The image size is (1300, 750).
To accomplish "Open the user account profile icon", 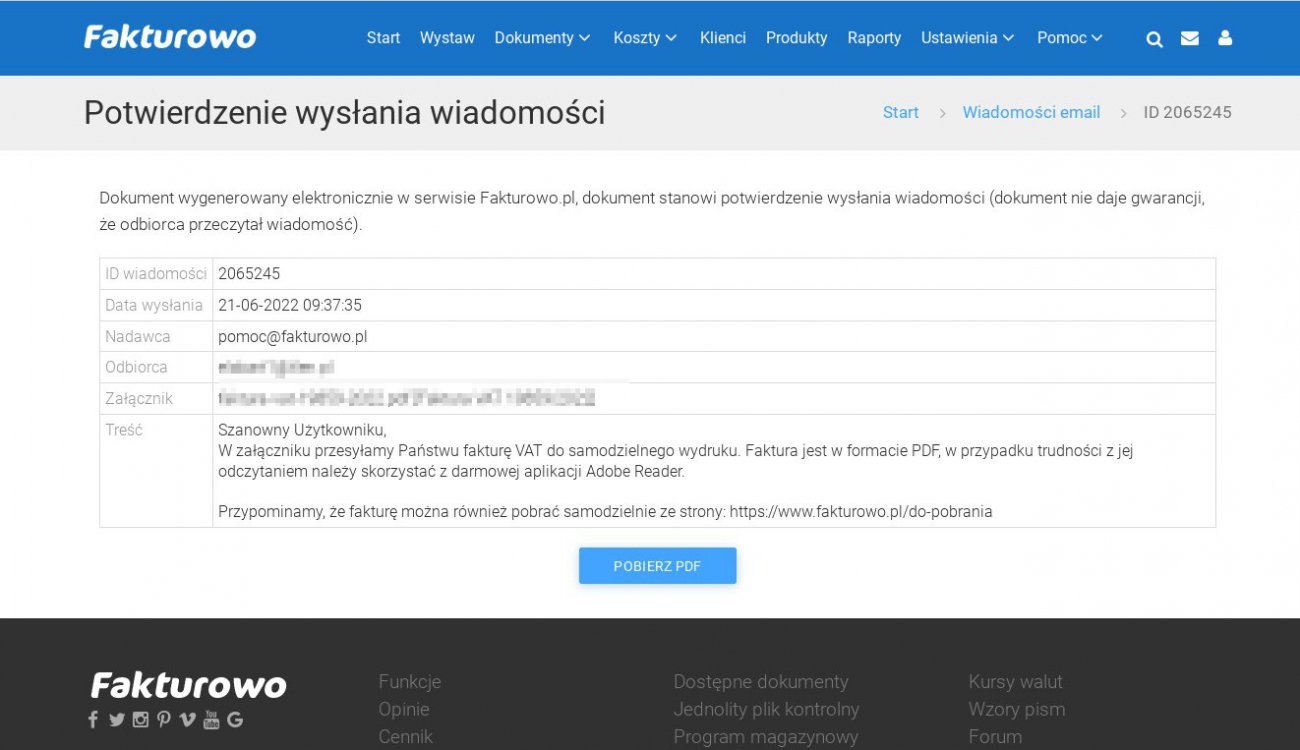I will [x=1225, y=38].
